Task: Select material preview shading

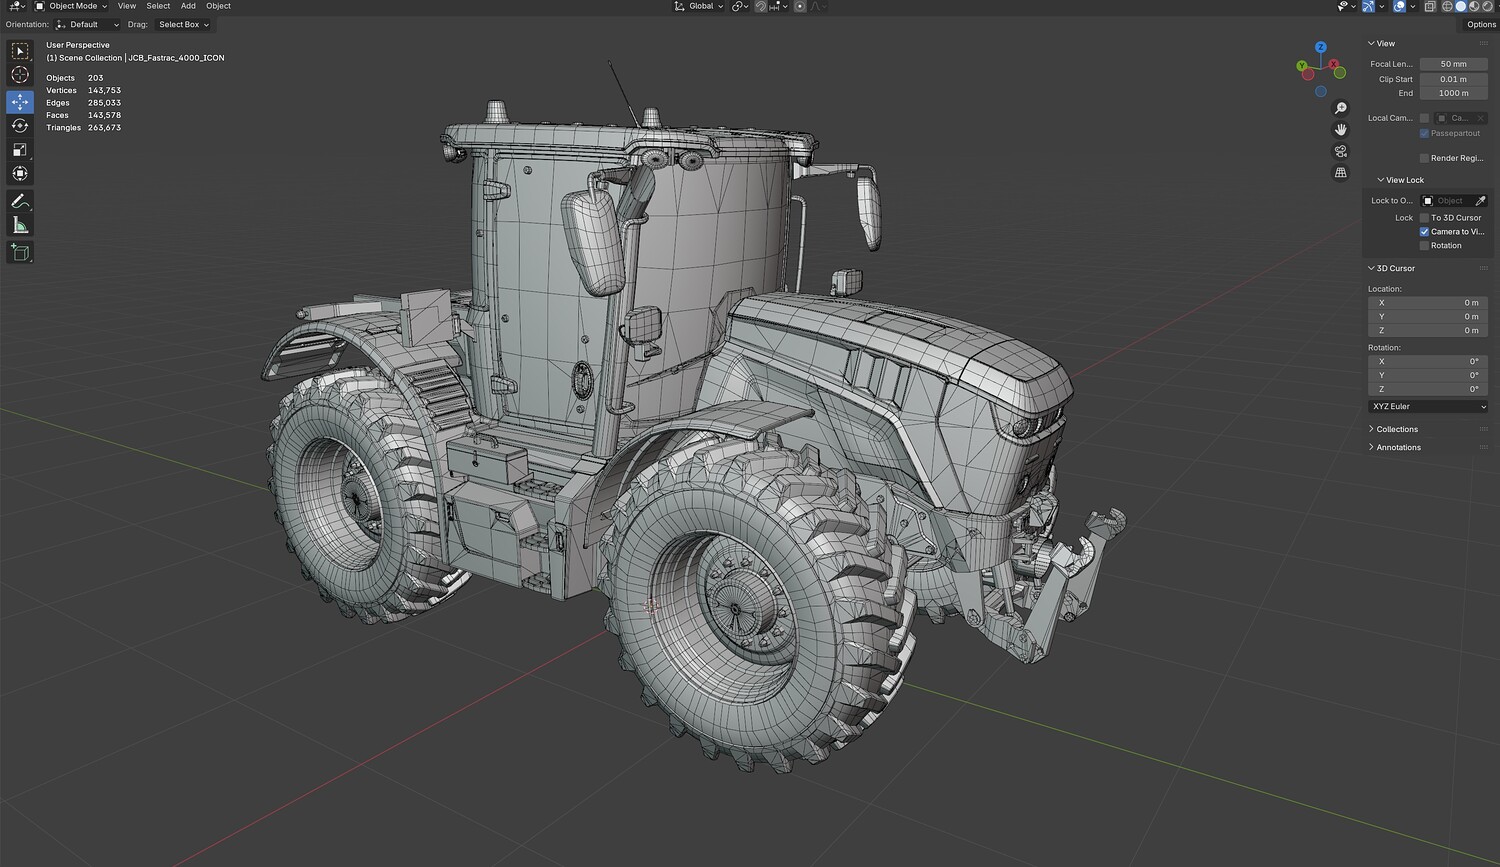Action: [1474, 6]
